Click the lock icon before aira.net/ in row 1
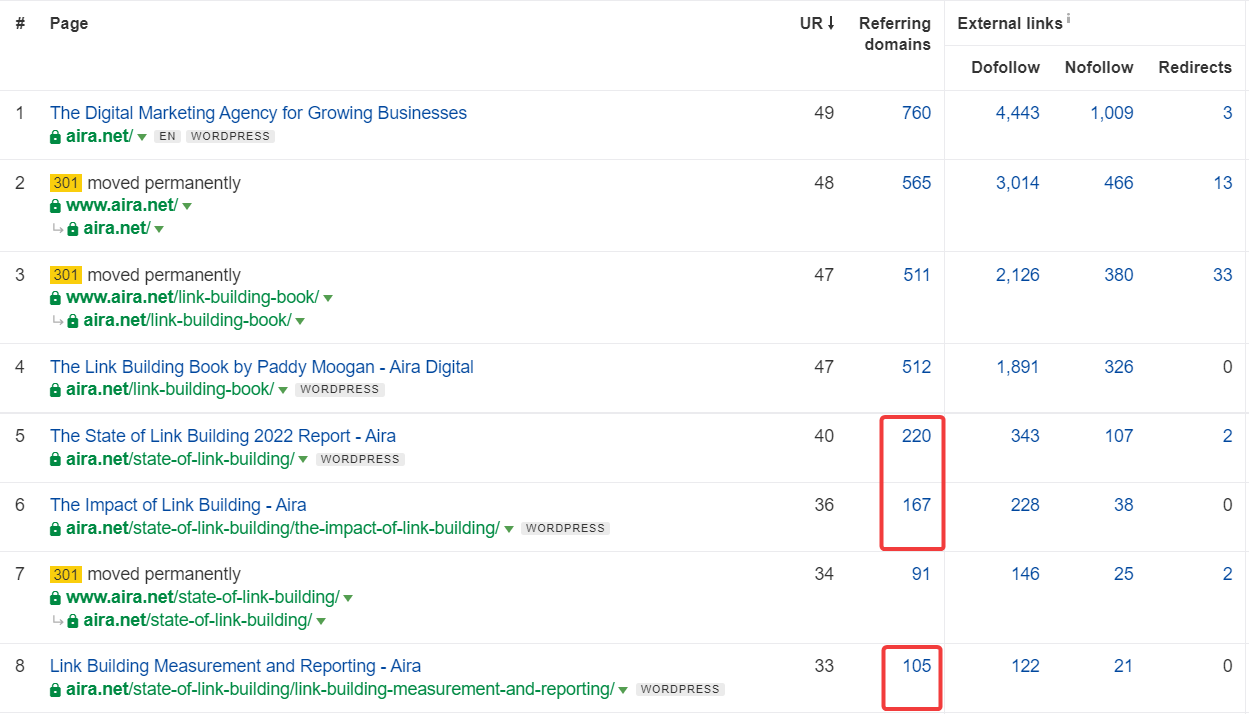Viewport: 1249px width, 714px height. (x=56, y=137)
